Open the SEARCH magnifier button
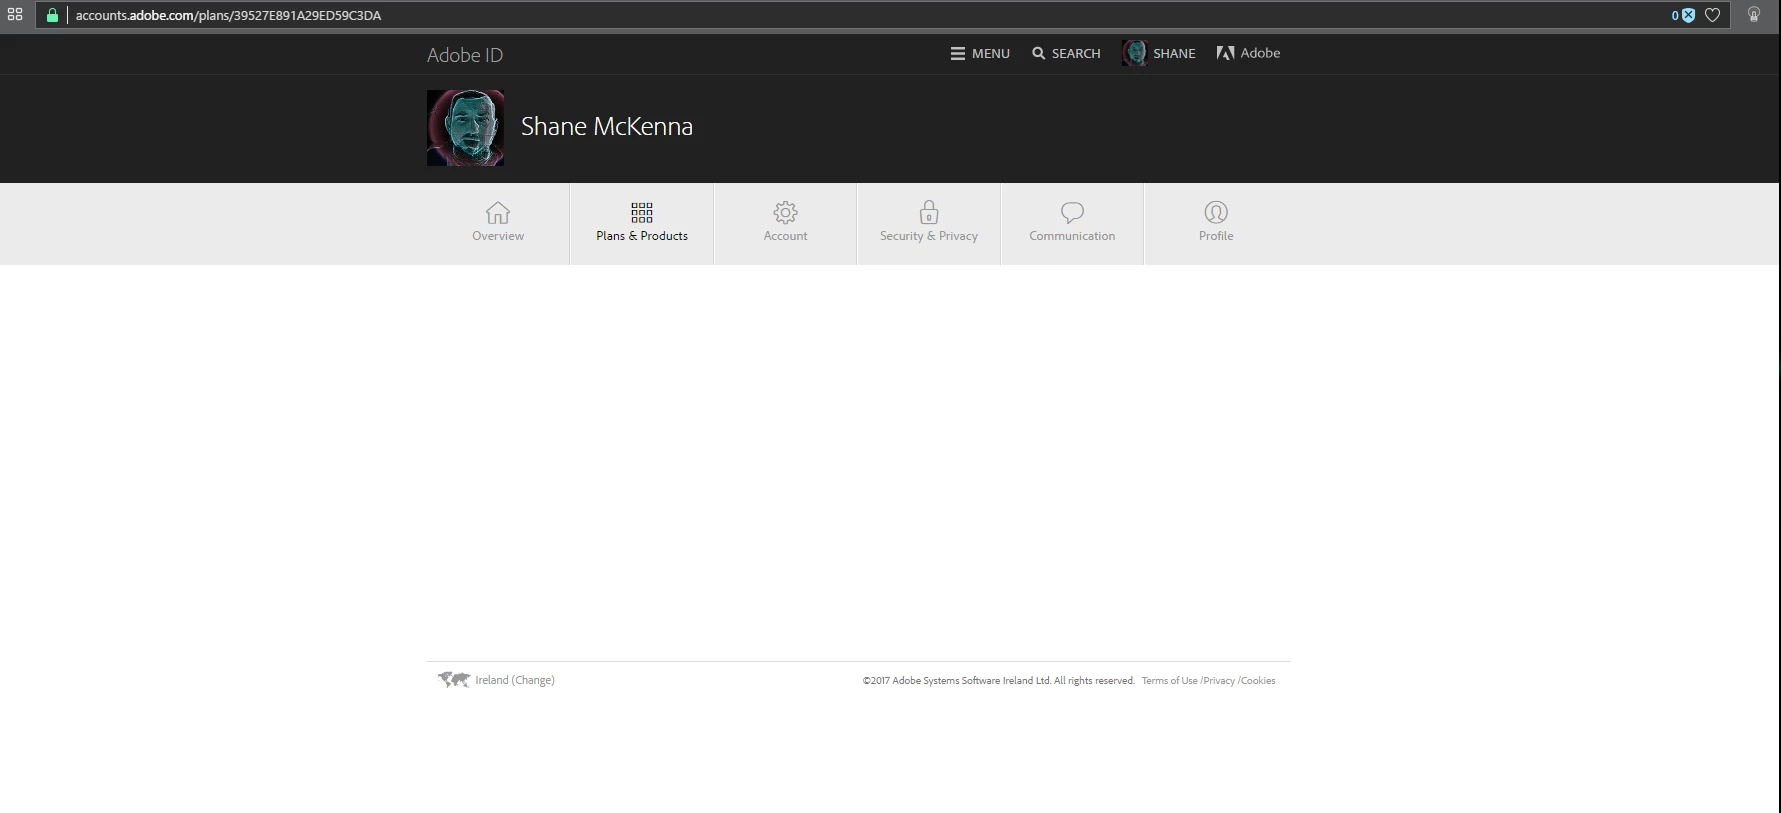The width and height of the screenshot is (1781, 813). point(1066,53)
